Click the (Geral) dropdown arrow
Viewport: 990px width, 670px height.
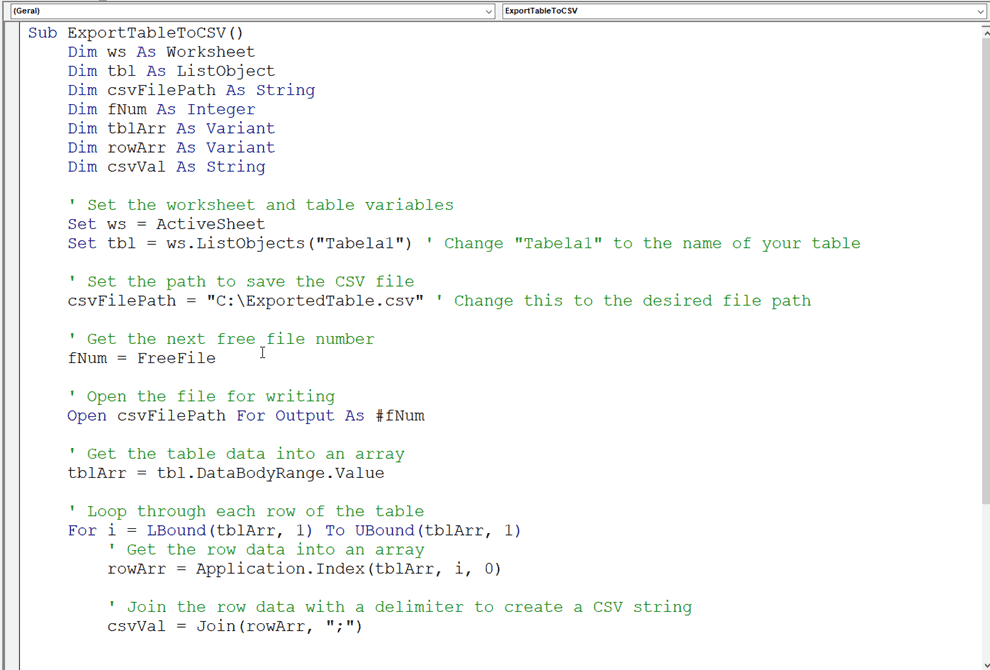(489, 11)
